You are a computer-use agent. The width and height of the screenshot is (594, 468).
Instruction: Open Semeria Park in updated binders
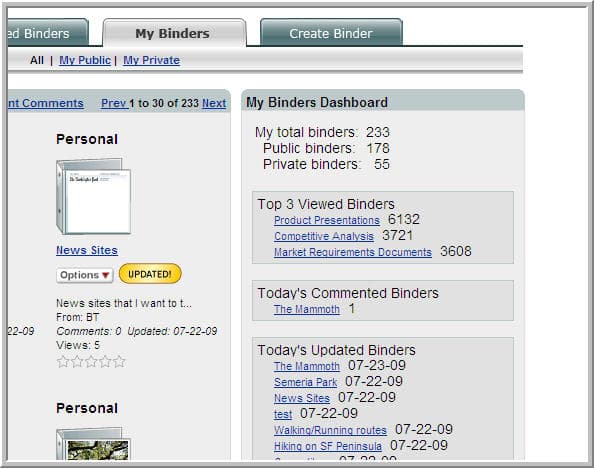tap(305, 382)
